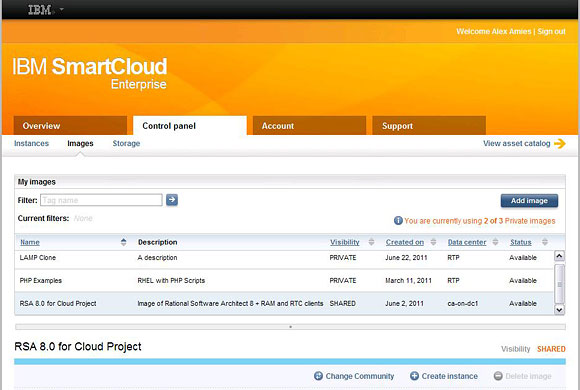Viewport: 580px width, 390px height.
Task: Click sort arrows next to Status
Action: click(545, 242)
